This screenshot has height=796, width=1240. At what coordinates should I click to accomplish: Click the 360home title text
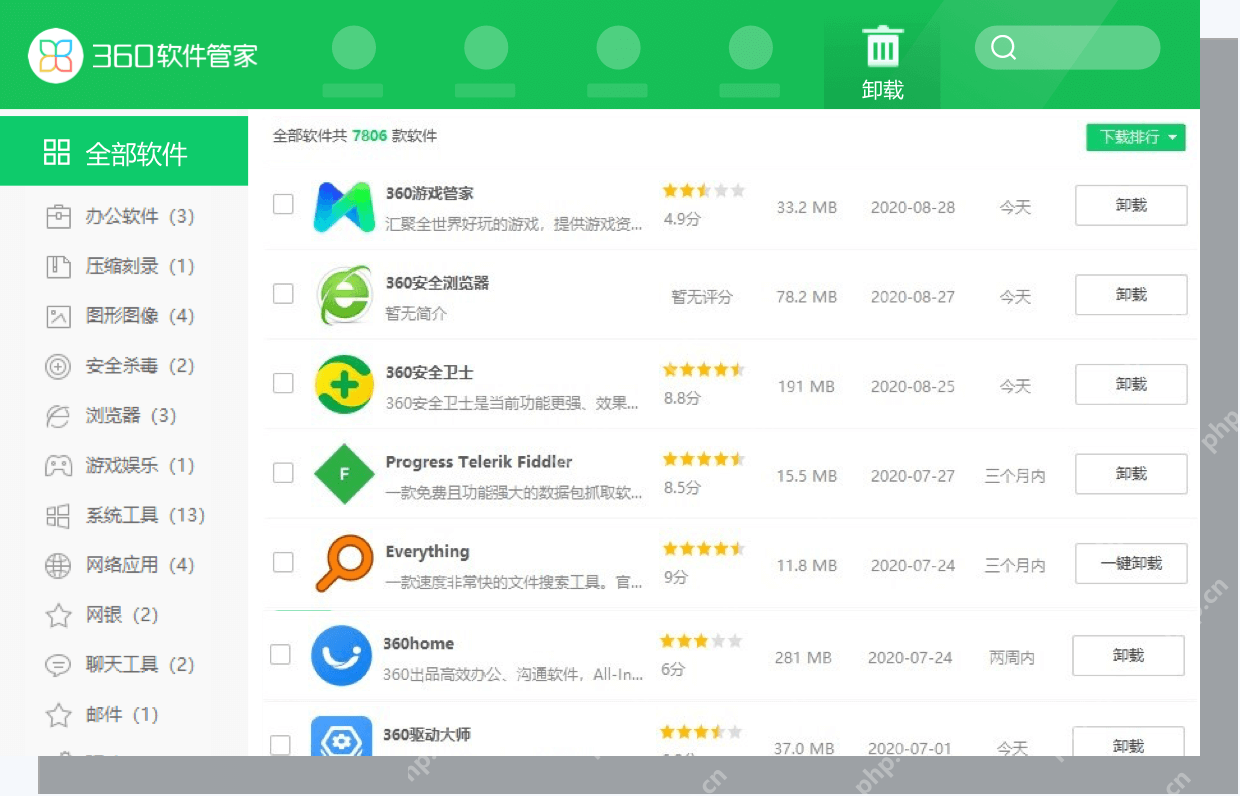click(x=418, y=643)
